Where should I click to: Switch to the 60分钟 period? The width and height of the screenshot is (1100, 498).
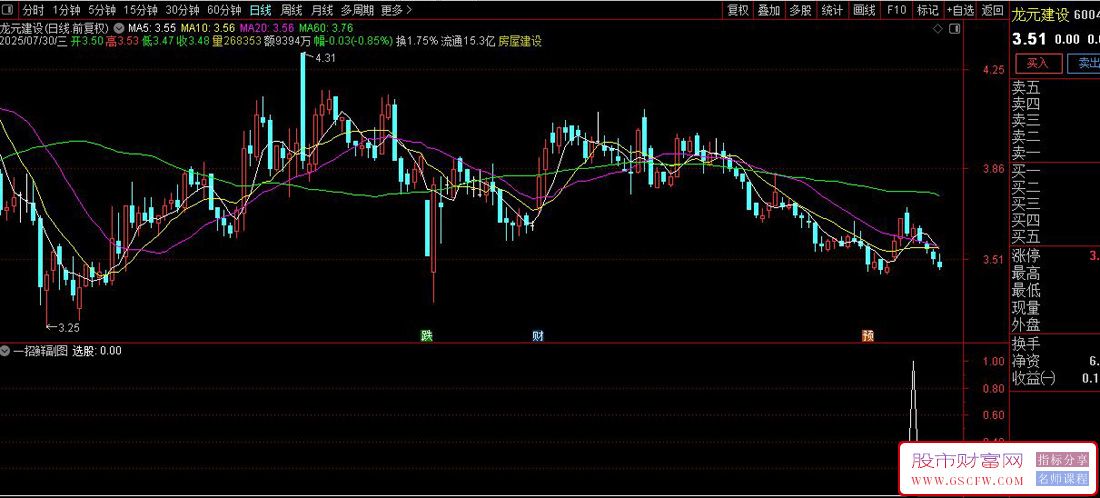tap(224, 10)
